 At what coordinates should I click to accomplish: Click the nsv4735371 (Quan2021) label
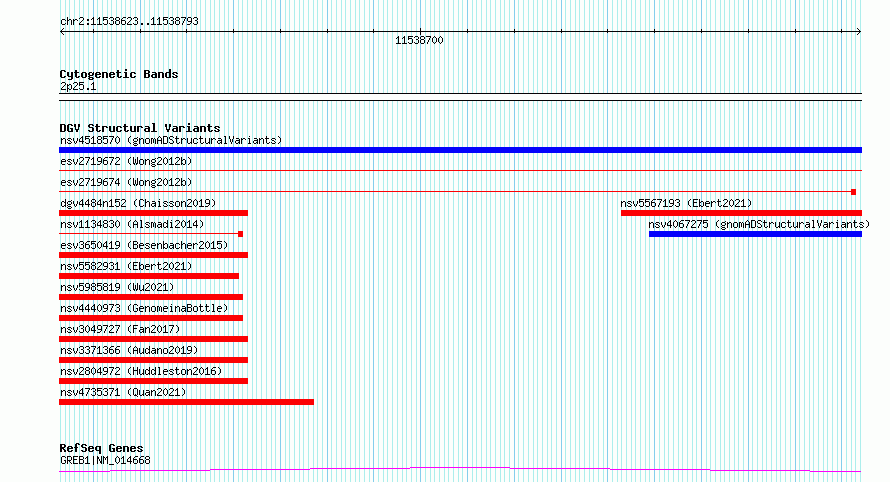click(123, 392)
